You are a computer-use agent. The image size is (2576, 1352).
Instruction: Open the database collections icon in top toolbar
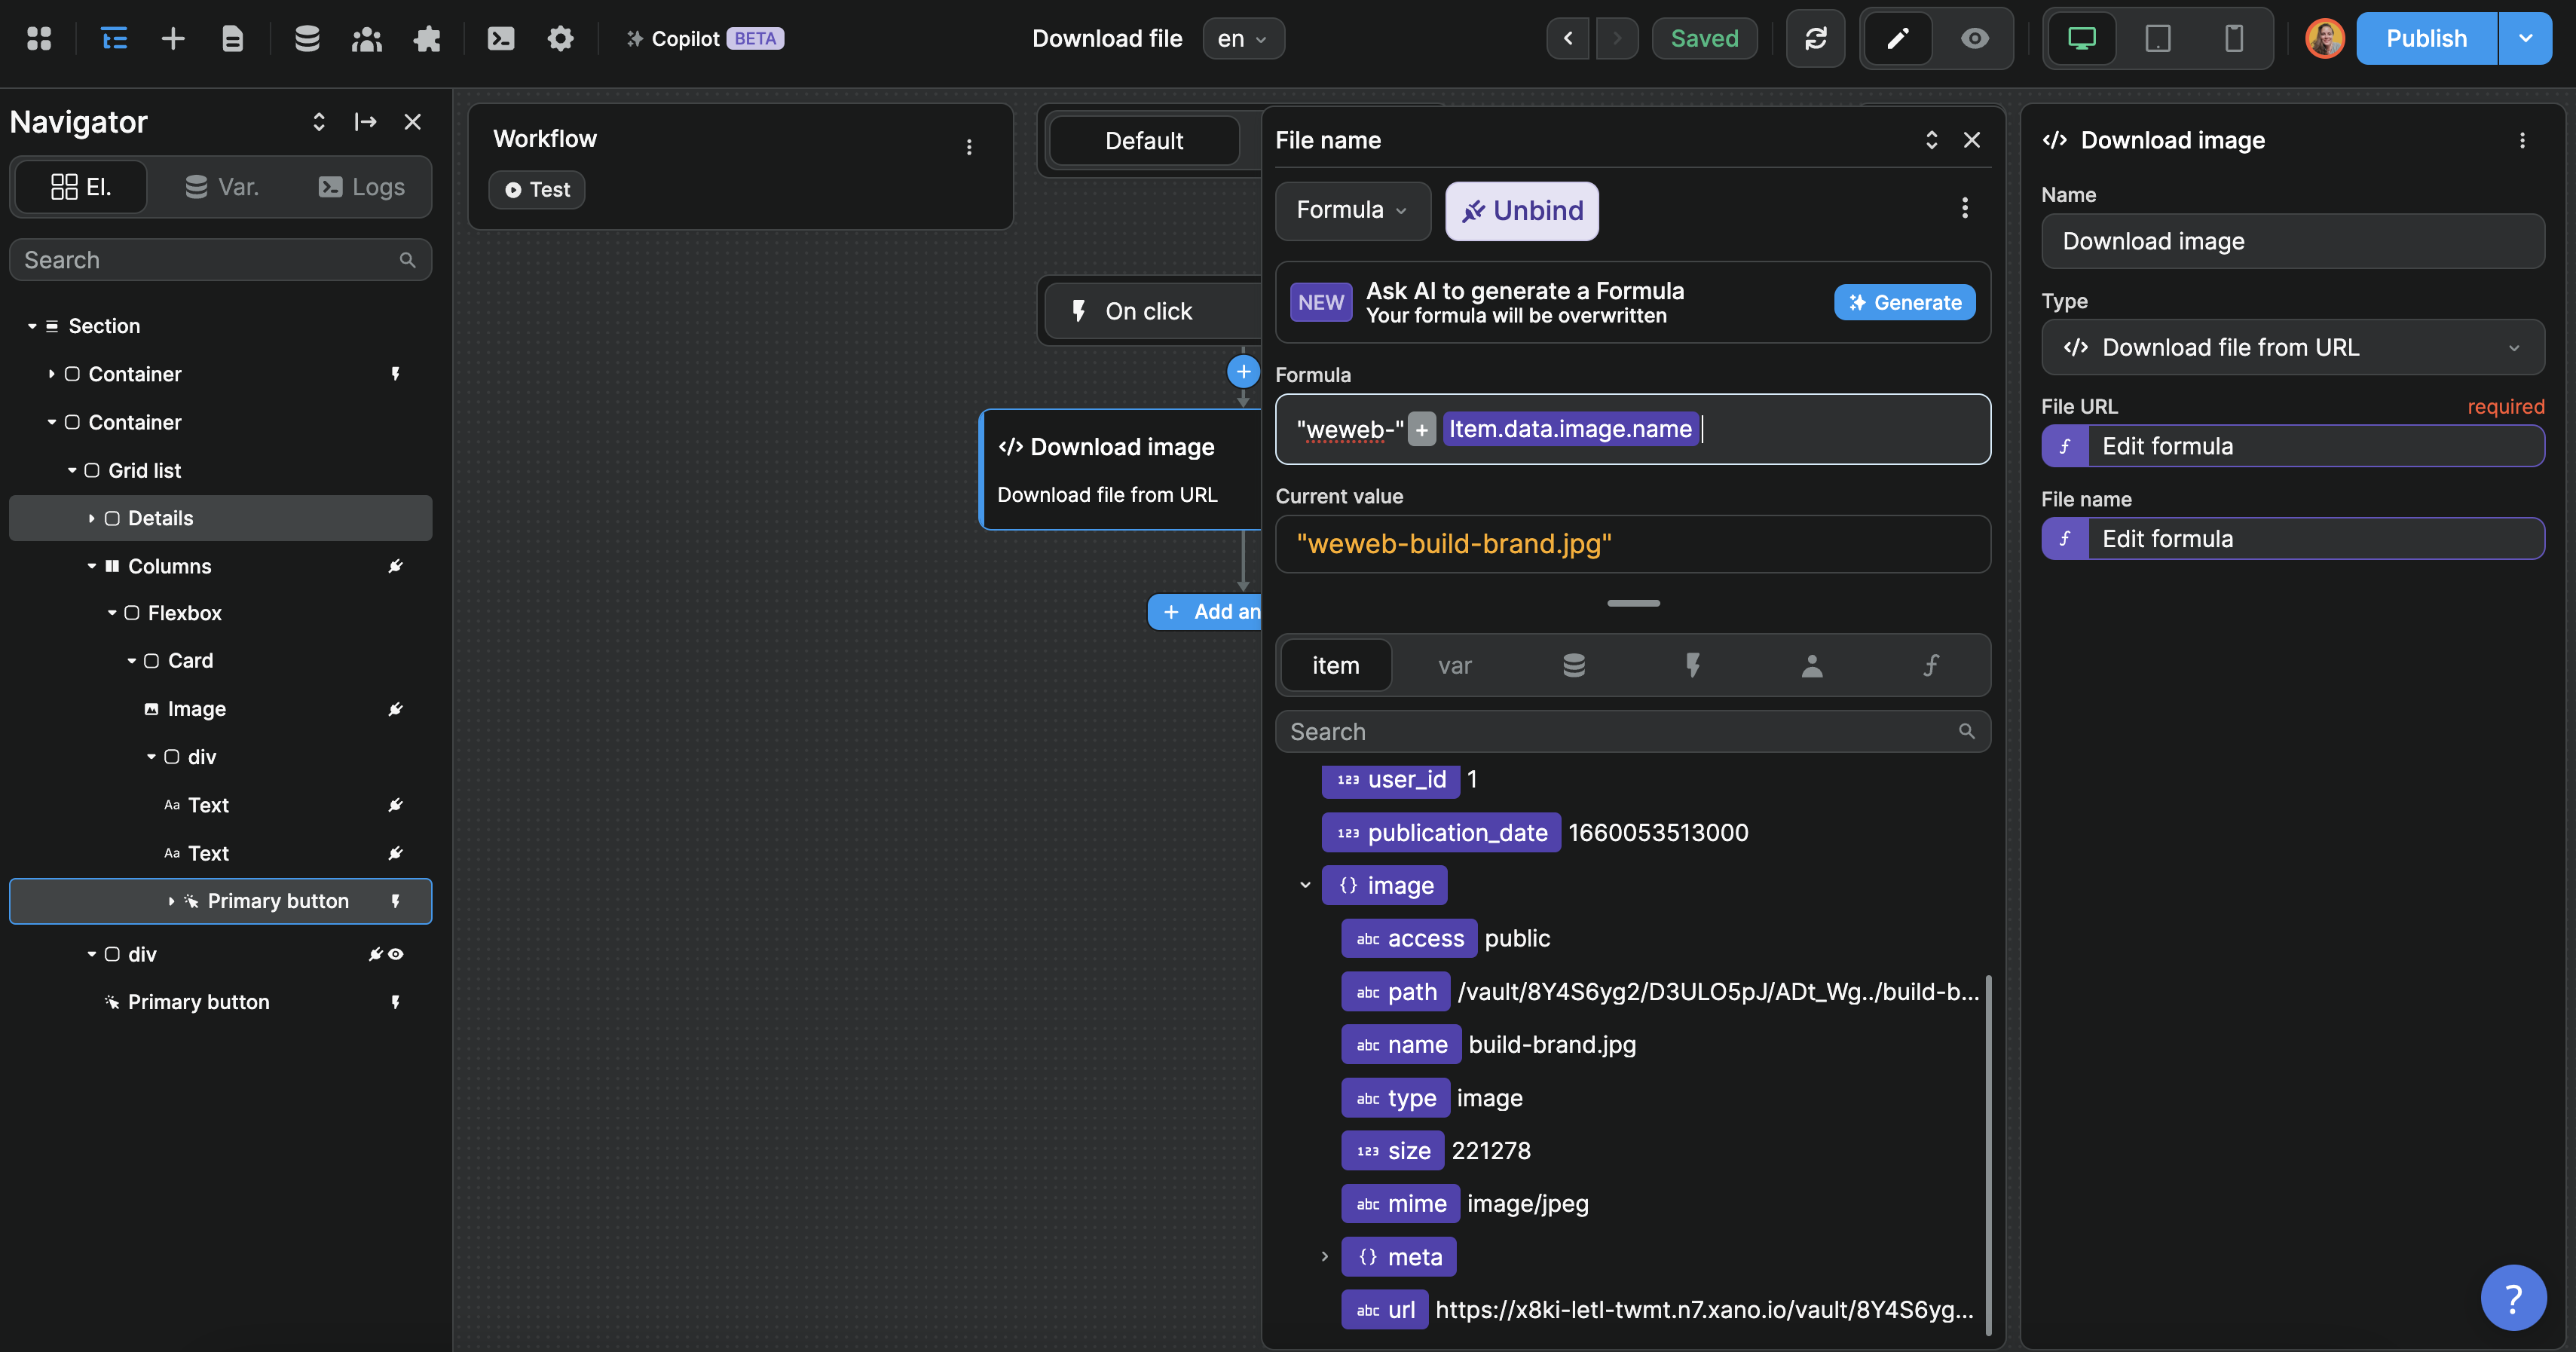(x=307, y=39)
